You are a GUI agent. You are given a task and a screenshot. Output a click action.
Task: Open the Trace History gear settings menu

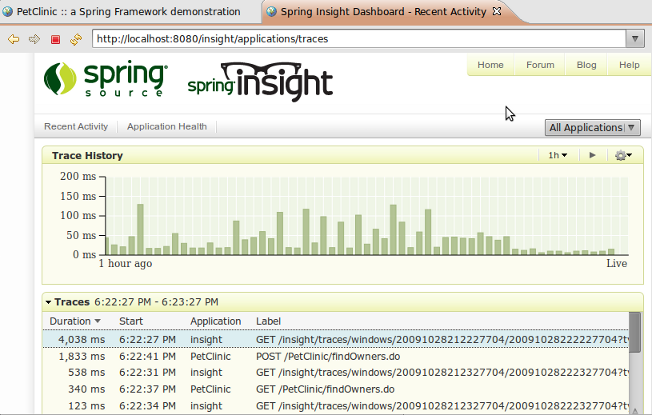(x=623, y=156)
